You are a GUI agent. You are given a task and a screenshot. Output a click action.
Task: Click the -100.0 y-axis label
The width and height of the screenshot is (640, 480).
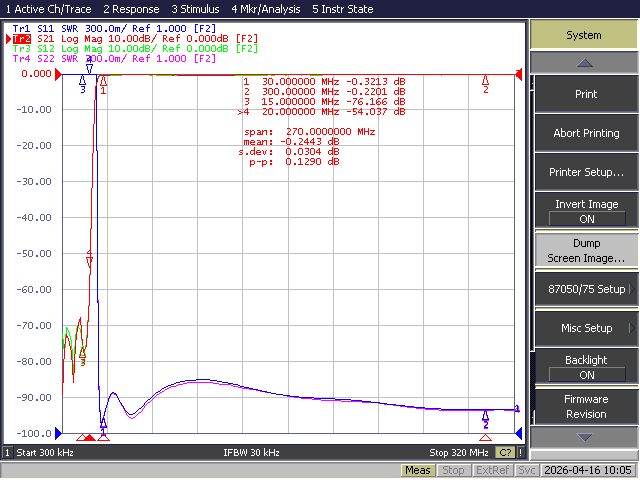pos(34,433)
